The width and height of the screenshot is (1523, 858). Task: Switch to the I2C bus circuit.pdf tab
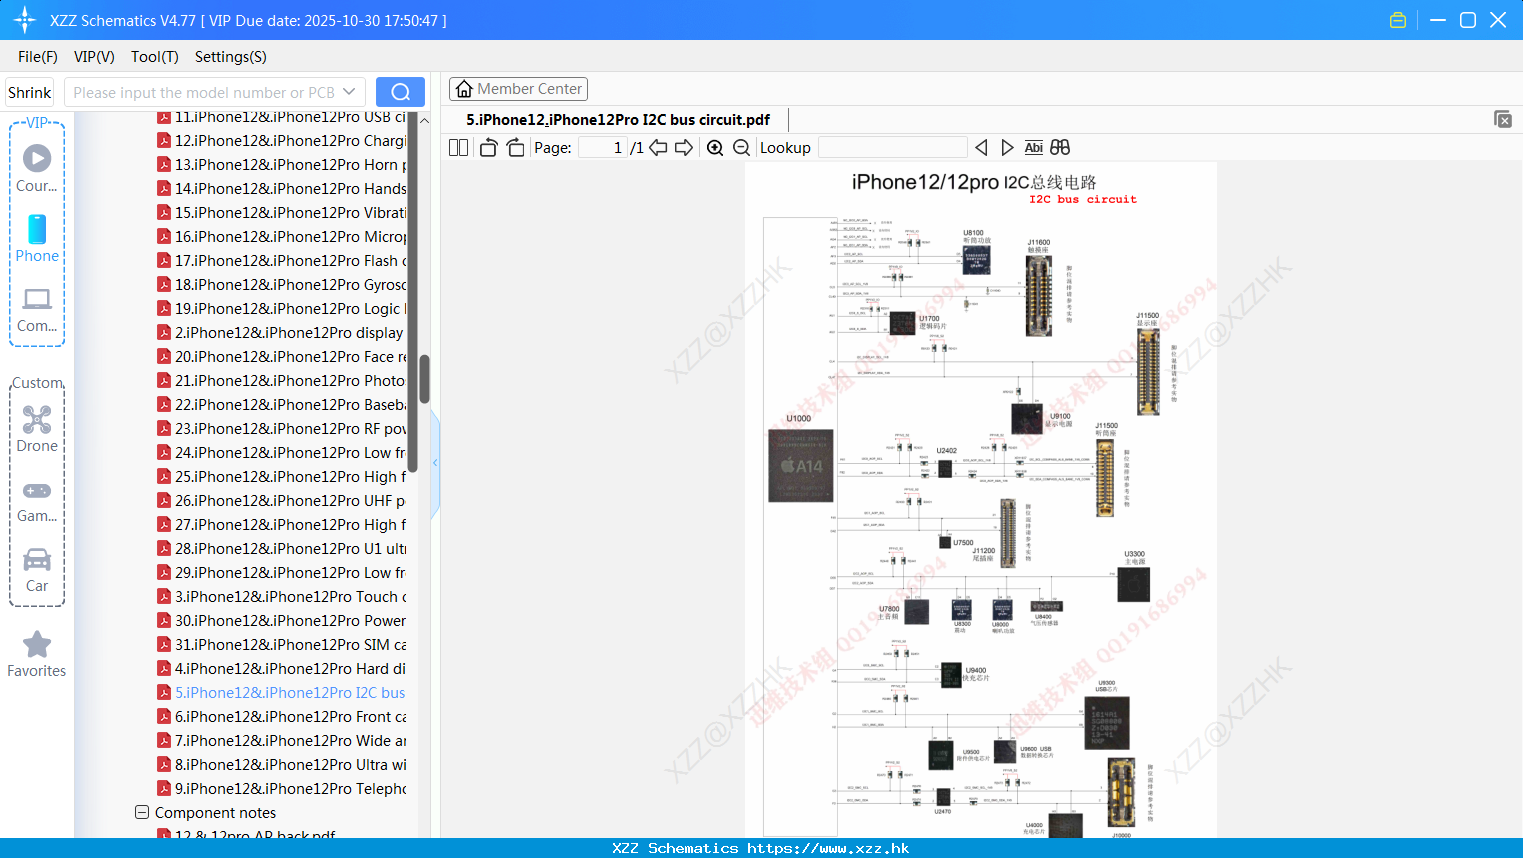pos(618,120)
